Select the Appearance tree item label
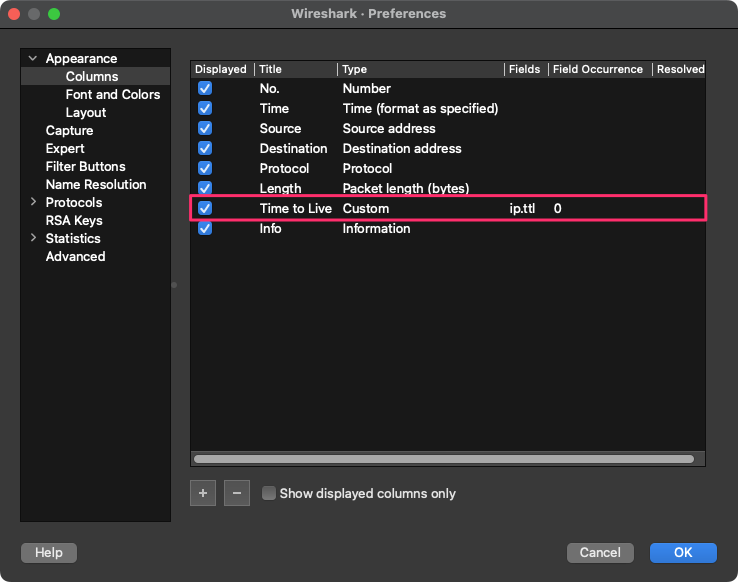Viewport: 738px width, 582px height. tap(81, 58)
